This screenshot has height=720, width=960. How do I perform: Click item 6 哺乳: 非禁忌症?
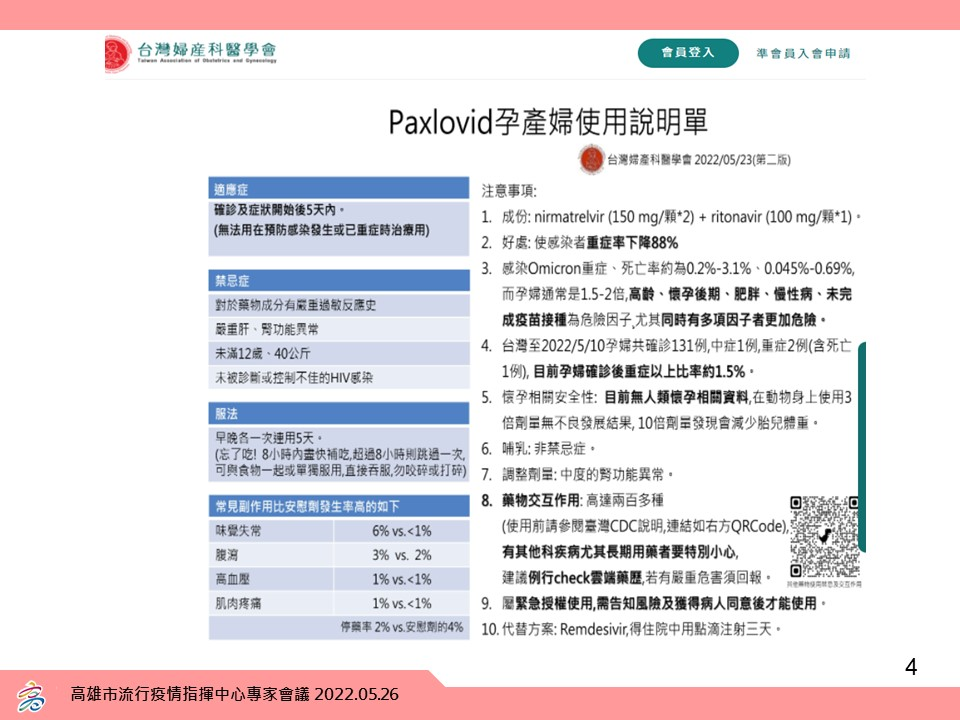[539, 448]
